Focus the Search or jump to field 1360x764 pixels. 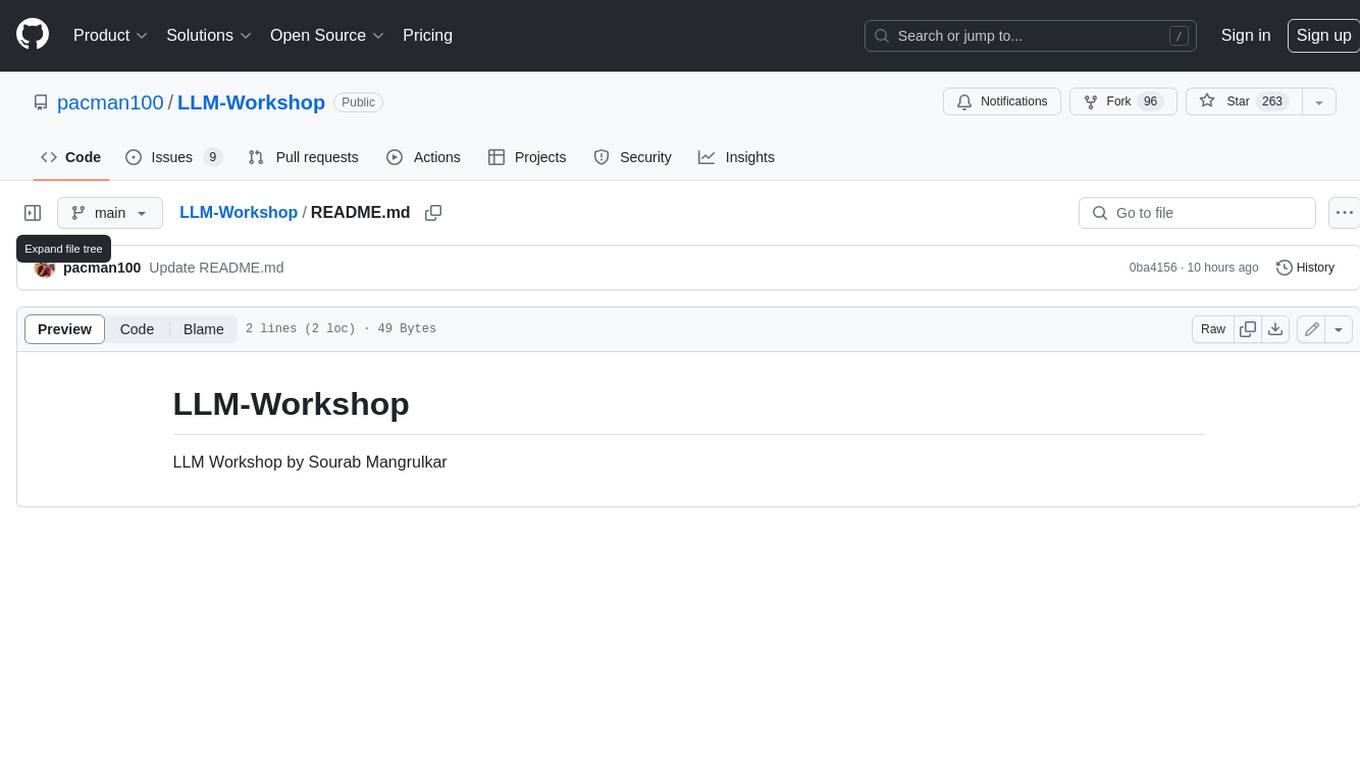point(1031,36)
